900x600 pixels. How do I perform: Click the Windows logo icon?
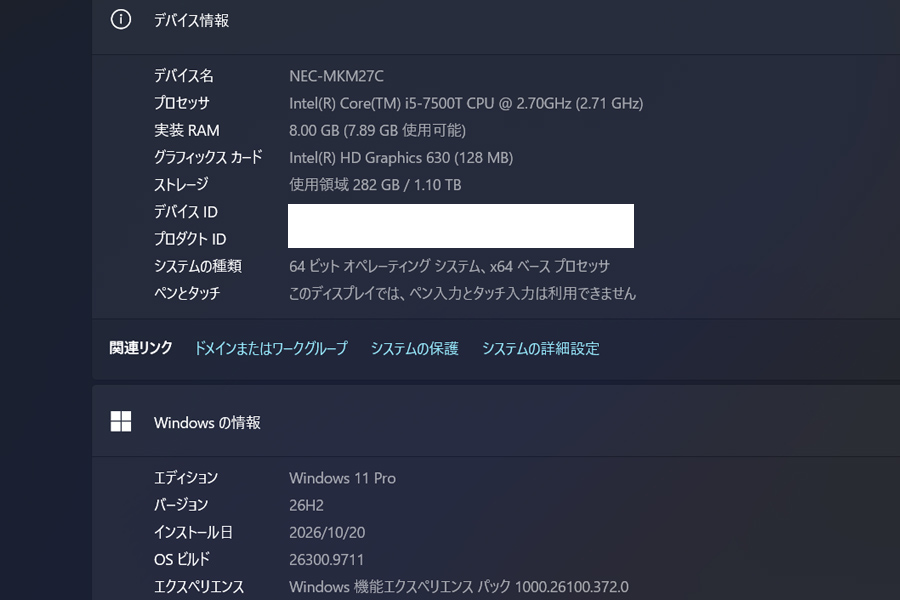121,421
